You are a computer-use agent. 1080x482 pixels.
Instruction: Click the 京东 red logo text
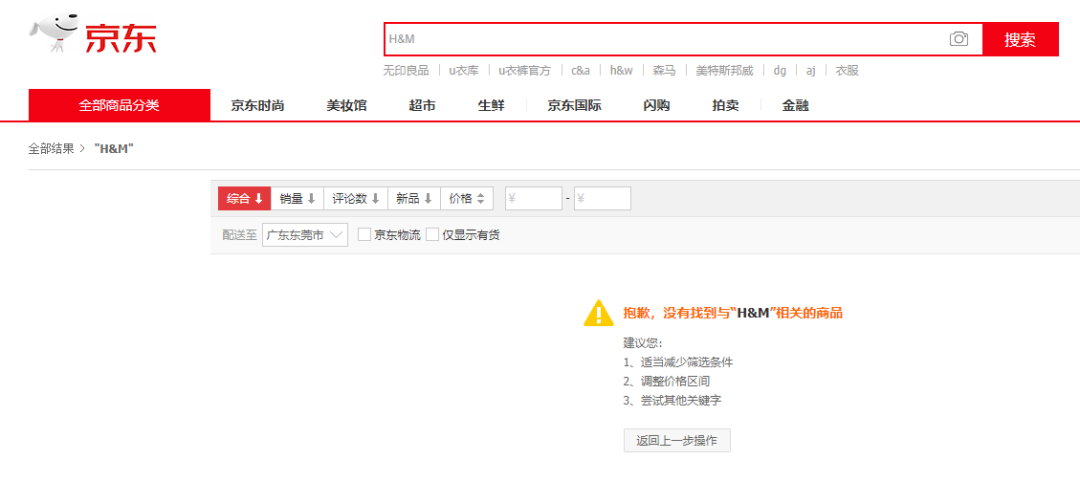click(x=121, y=39)
